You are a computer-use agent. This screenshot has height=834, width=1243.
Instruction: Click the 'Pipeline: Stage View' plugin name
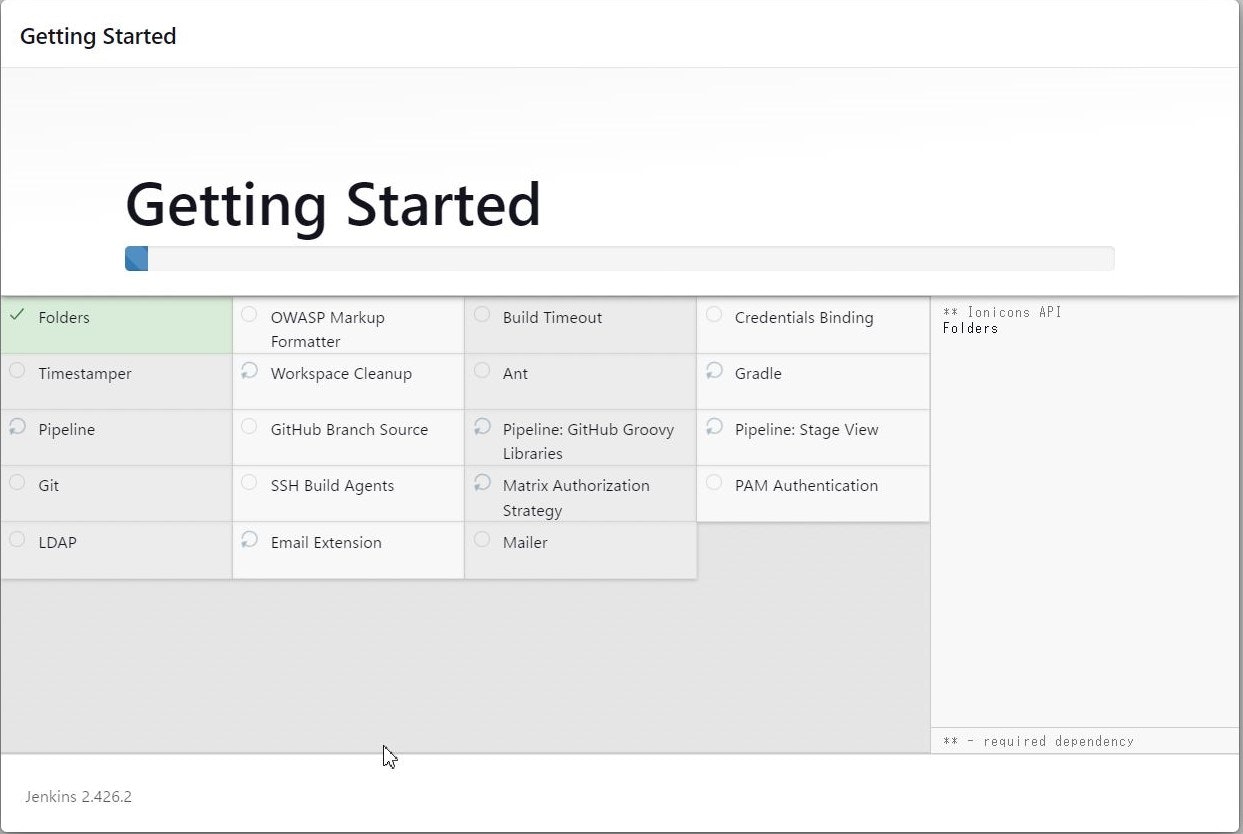pyautogui.click(x=806, y=429)
